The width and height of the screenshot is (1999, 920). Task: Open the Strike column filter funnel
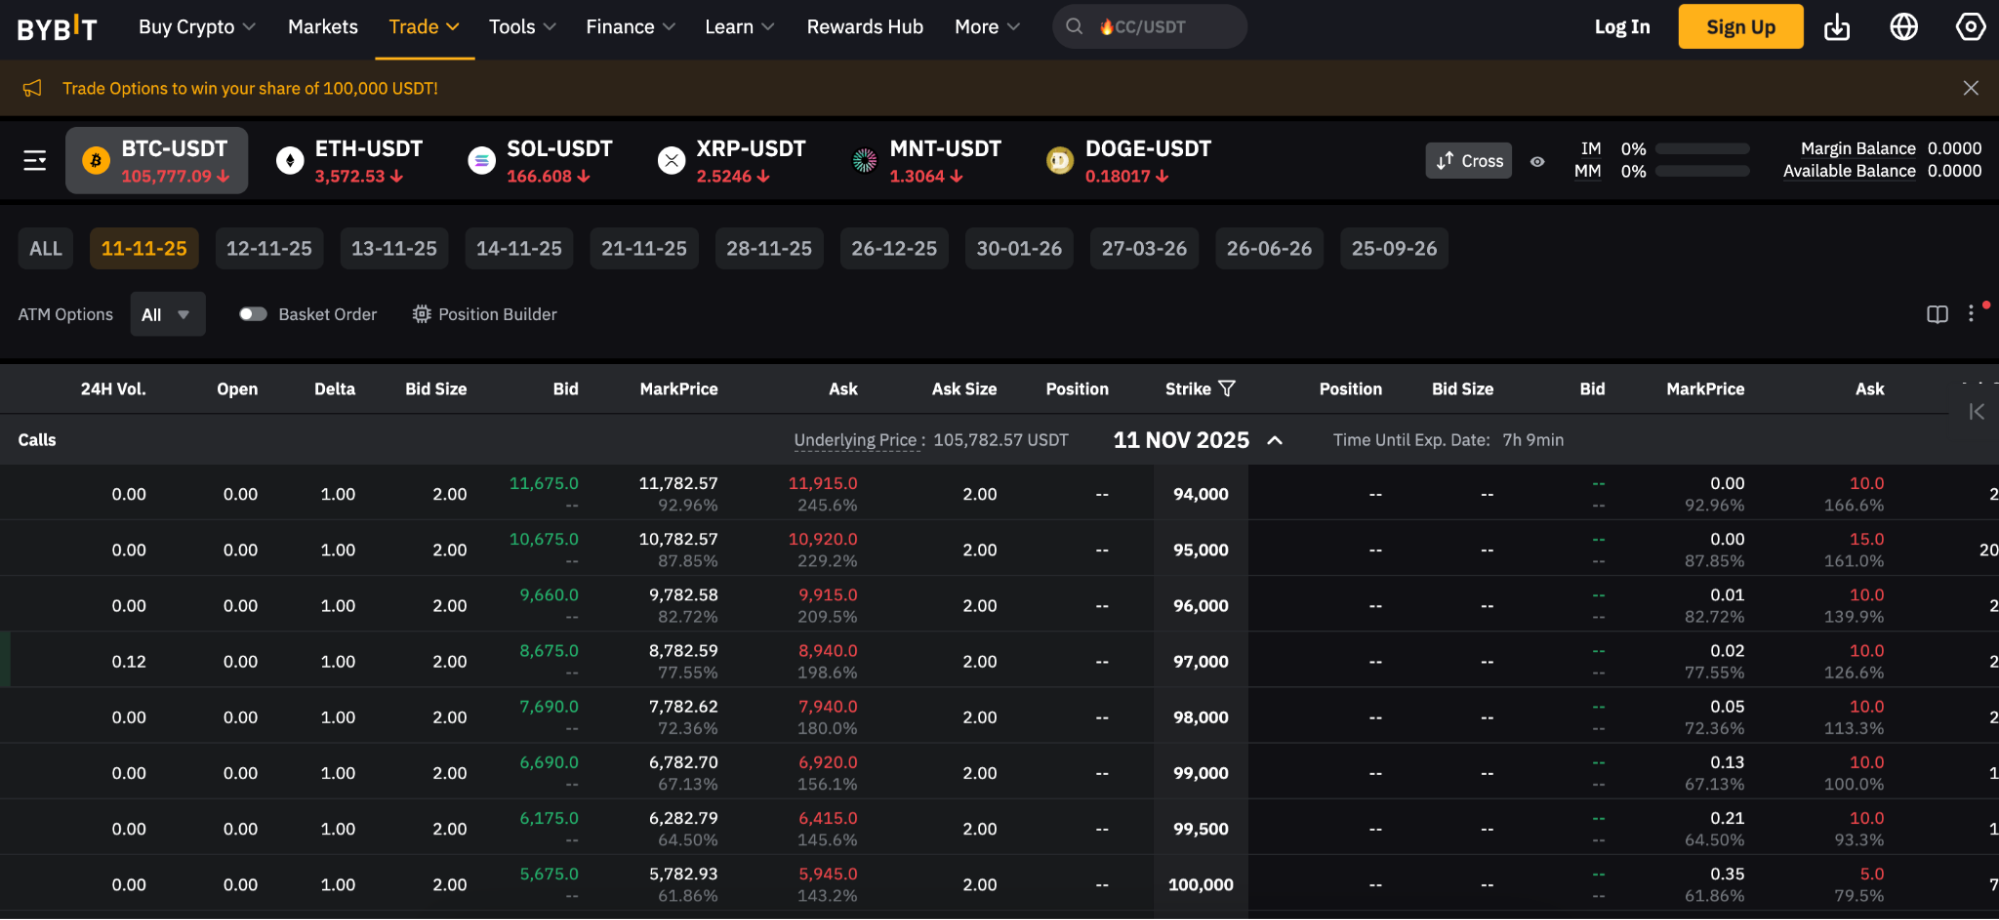[x=1229, y=389]
